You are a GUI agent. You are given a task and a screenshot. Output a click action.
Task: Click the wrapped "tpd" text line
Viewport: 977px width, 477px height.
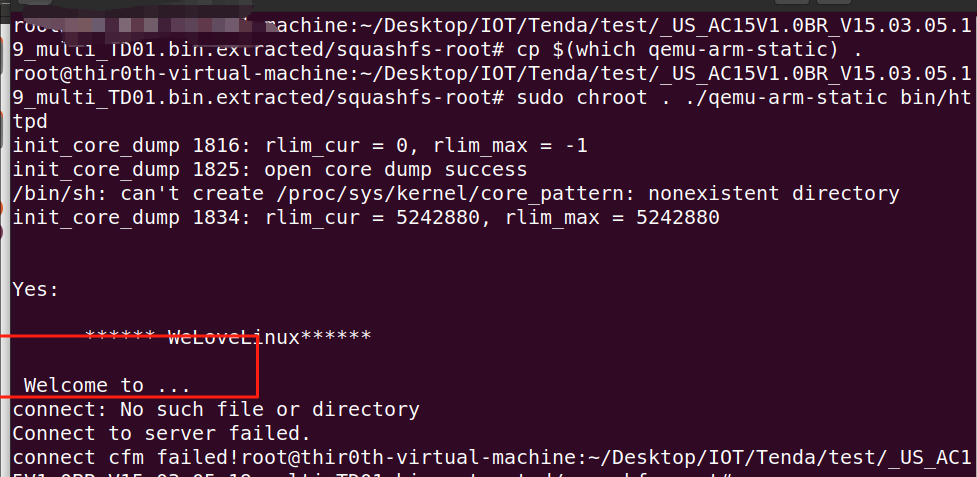(x=31, y=122)
